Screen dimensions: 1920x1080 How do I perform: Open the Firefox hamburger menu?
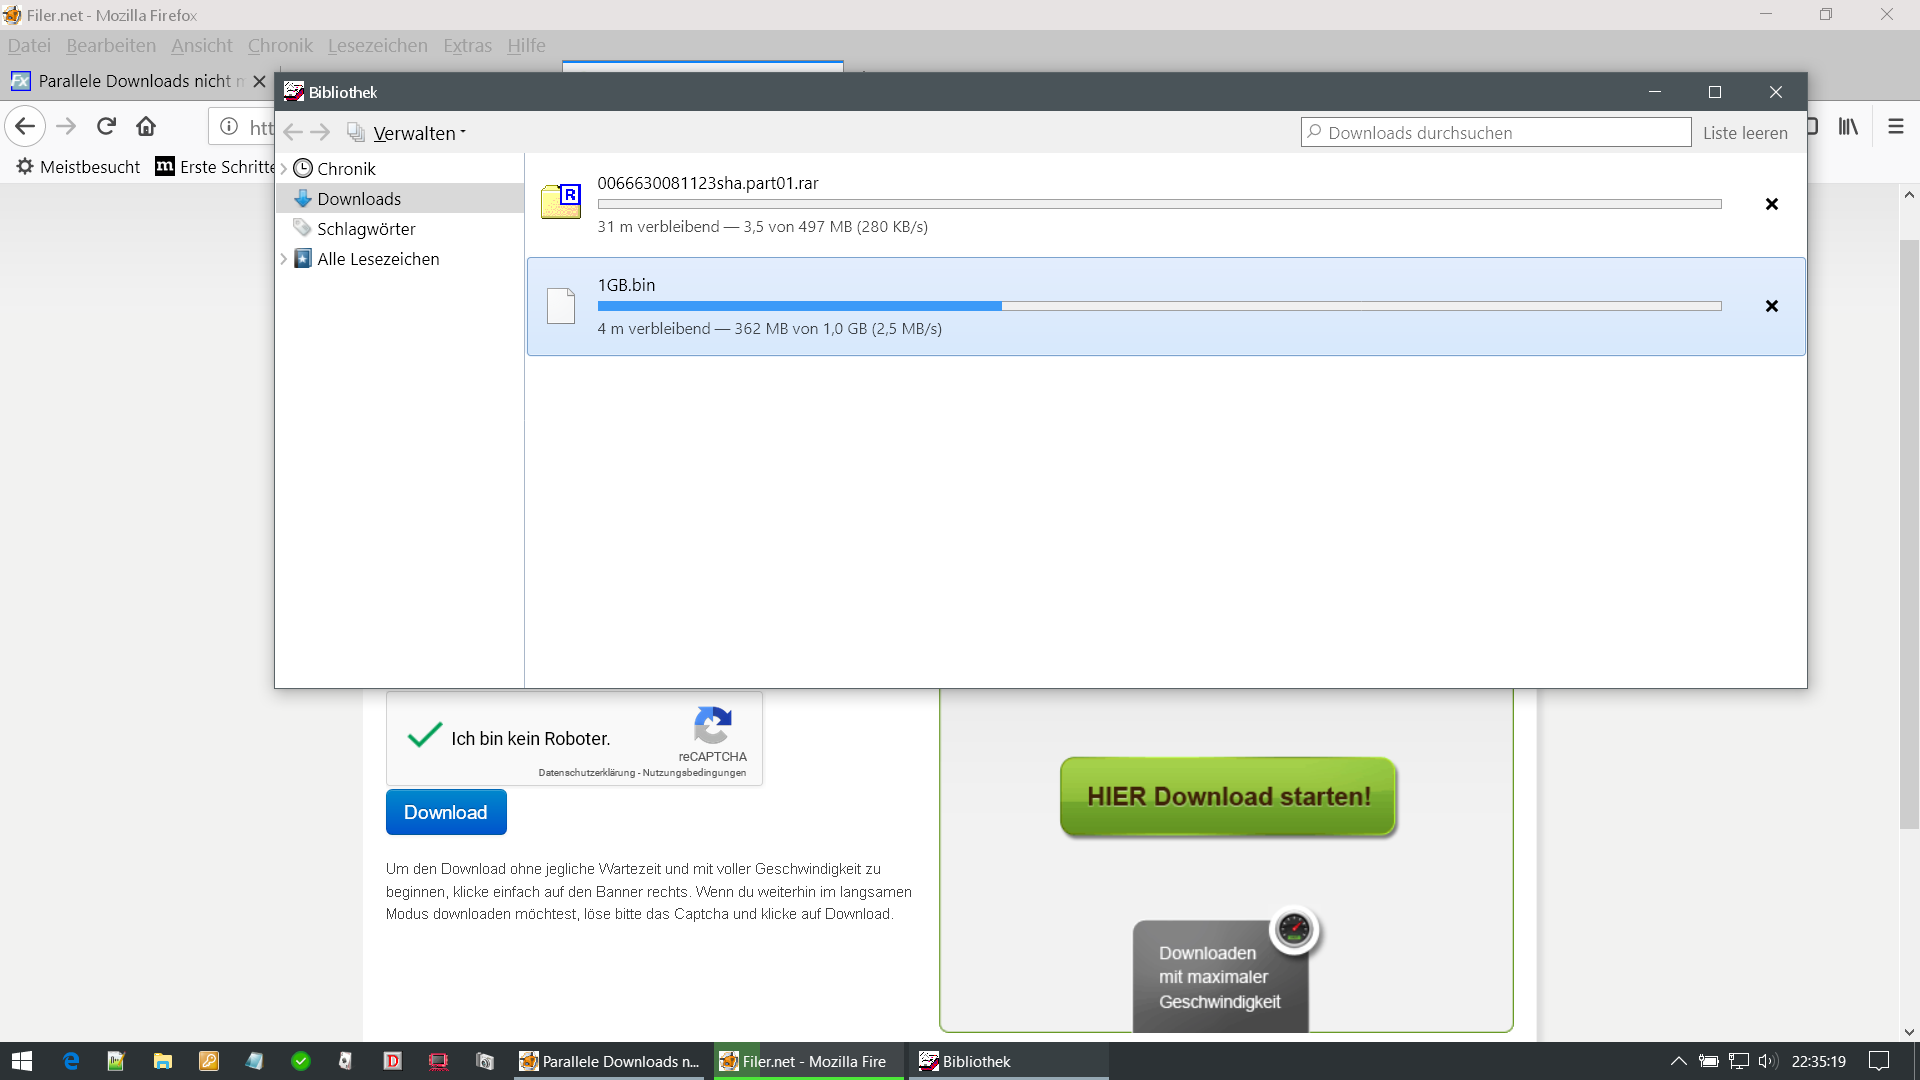1895,126
